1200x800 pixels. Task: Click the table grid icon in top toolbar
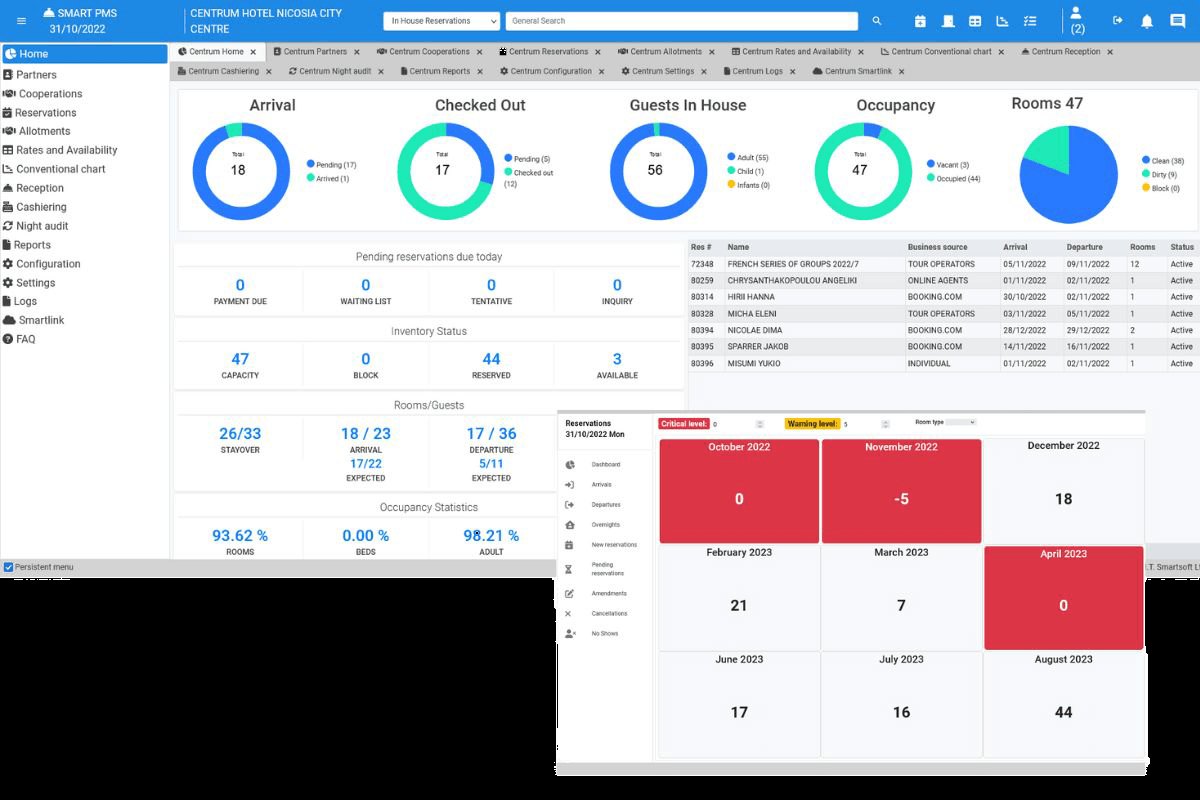975,21
